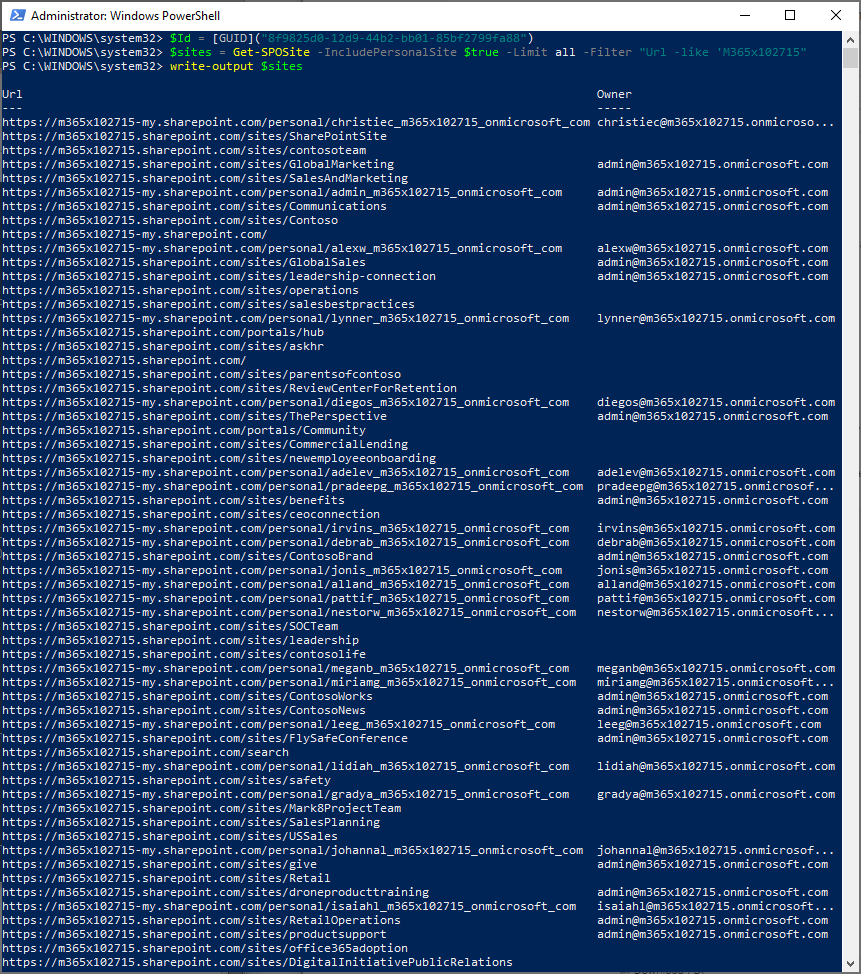Click owner lynner@m365x102715.onmicrosoft.com
The height and width of the screenshot is (974, 861).
[x=716, y=318]
